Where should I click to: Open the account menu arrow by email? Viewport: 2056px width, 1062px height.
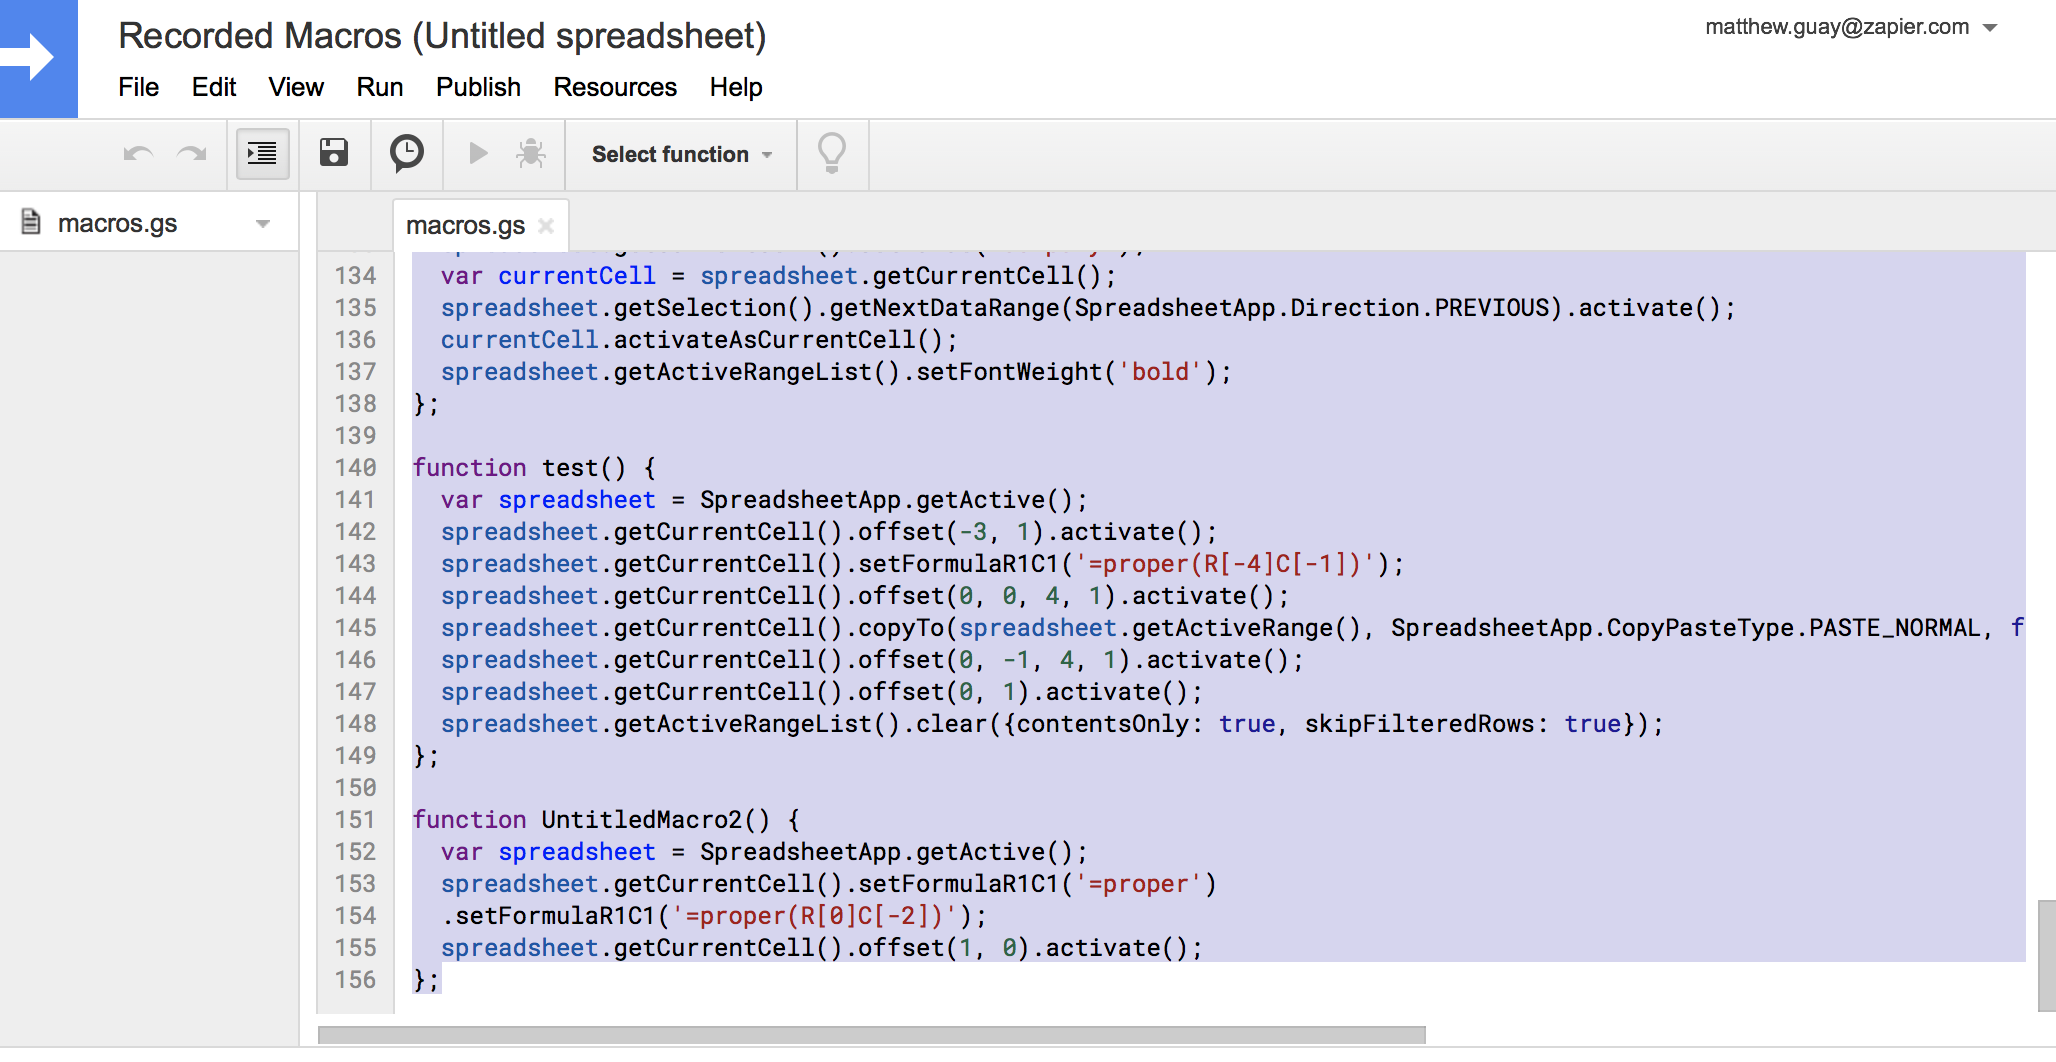coord(1990,28)
